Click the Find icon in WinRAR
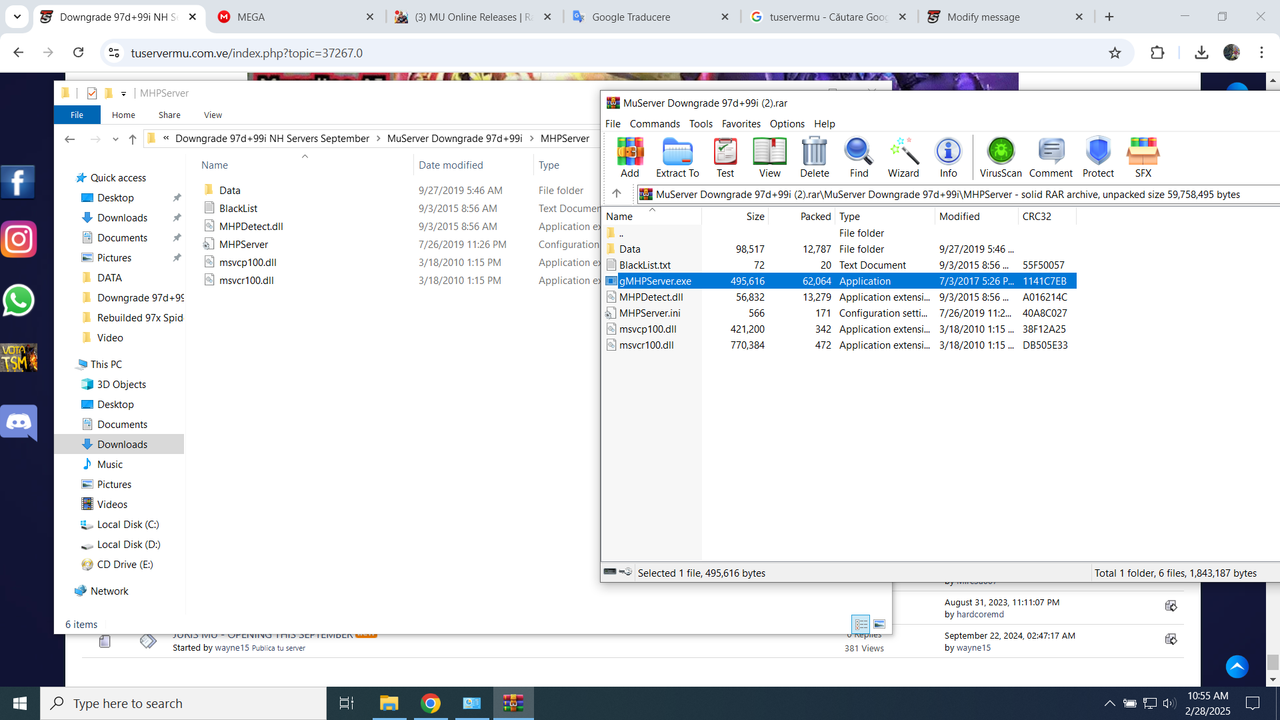This screenshot has height=720, width=1280. (x=858, y=158)
